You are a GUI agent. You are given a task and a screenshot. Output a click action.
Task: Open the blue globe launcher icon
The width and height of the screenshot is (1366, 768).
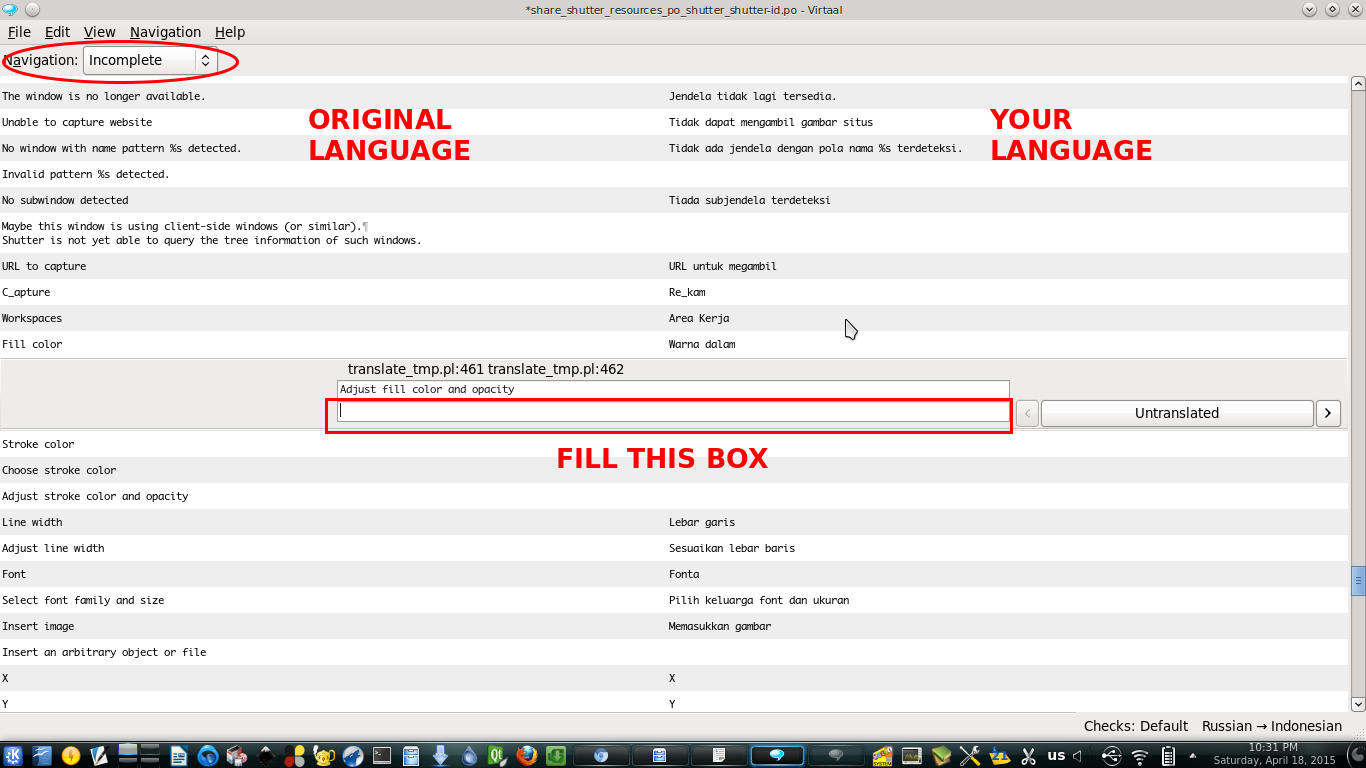click(x=207, y=755)
